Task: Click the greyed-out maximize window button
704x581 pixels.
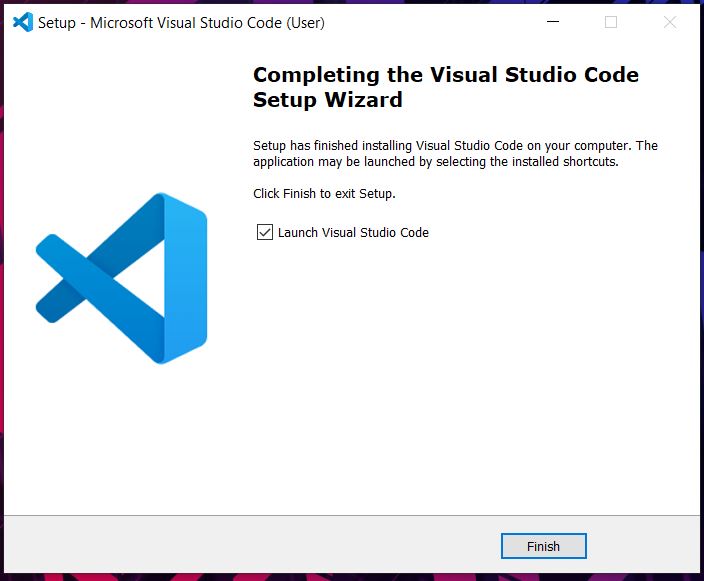Action: tap(611, 22)
